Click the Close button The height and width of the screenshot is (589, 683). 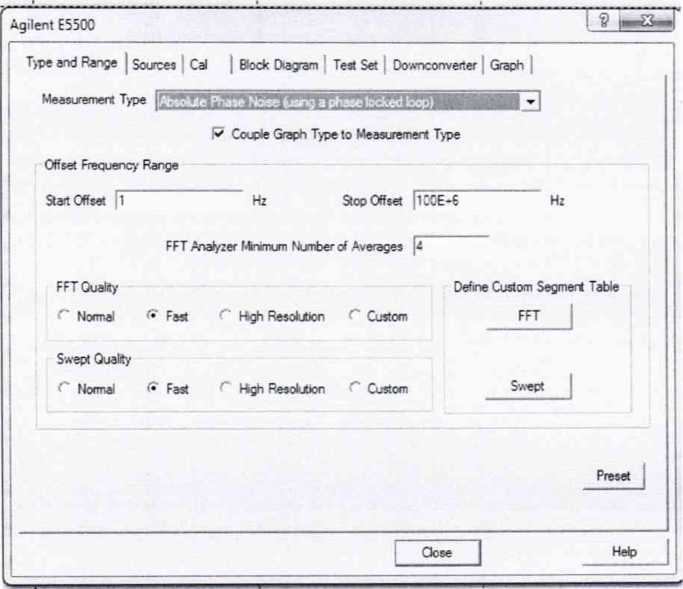coord(437,552)
